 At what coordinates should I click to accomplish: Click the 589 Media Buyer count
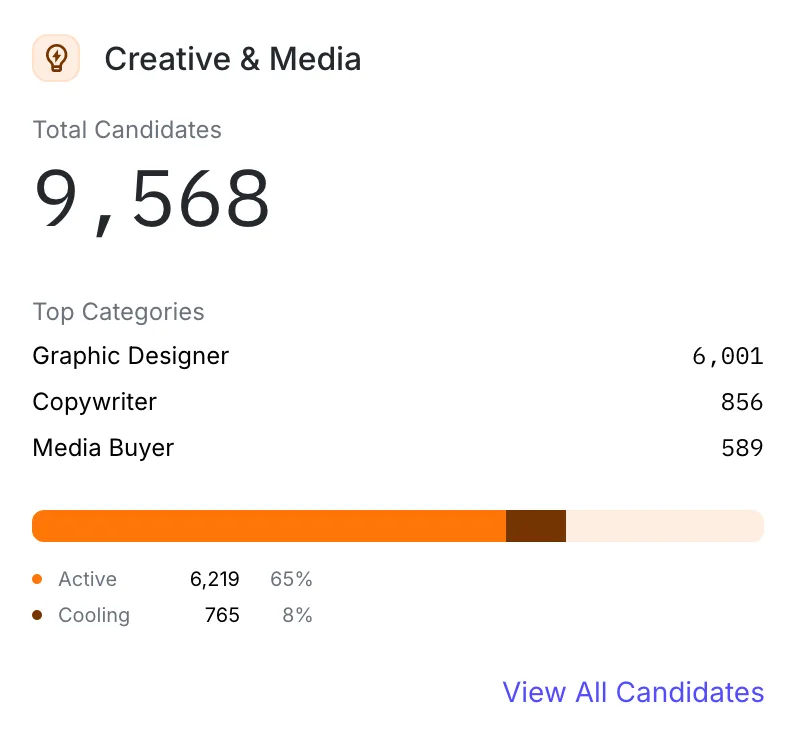742,448
